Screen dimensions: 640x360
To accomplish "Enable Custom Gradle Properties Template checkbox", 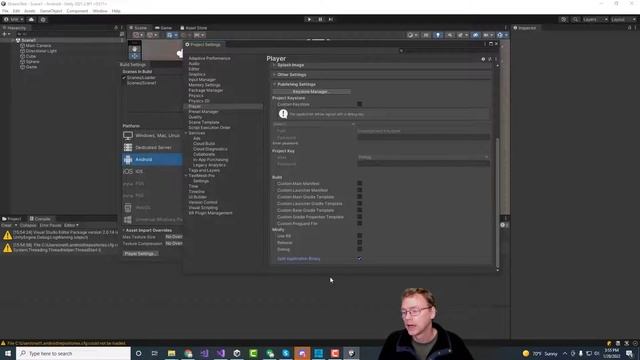I will point(360,217).
